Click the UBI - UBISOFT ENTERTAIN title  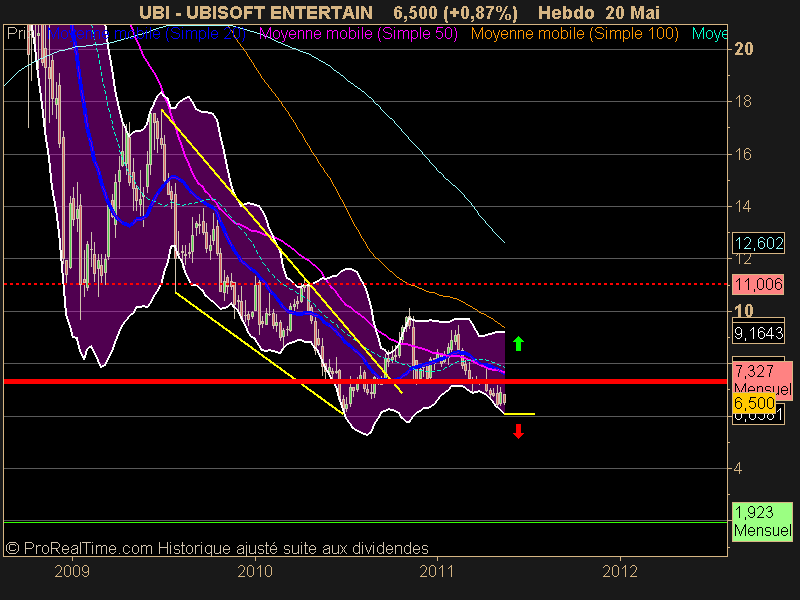pos(256,12)
